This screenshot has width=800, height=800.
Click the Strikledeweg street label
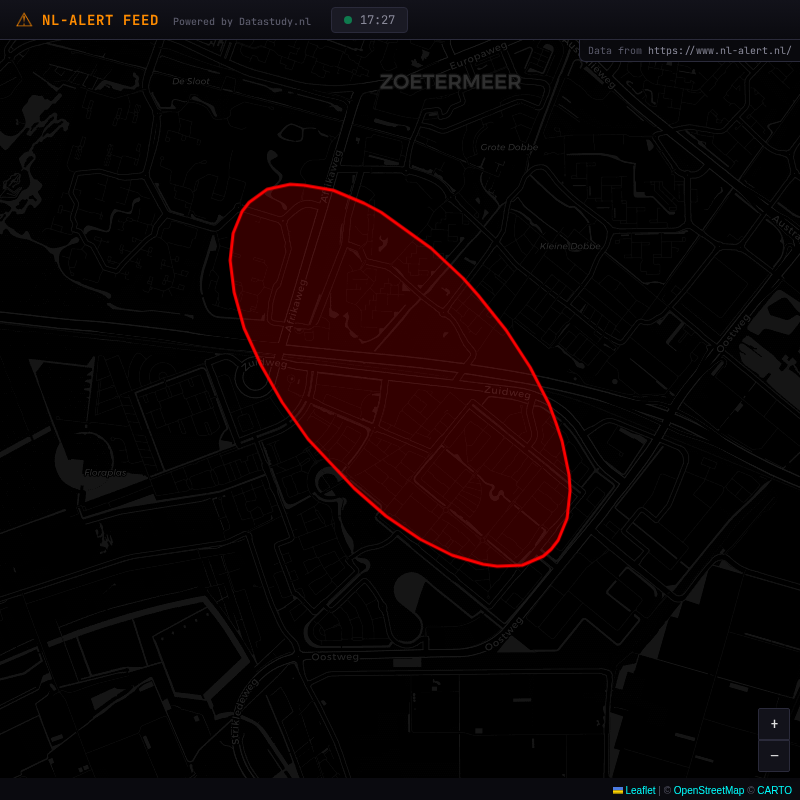coord(245,711)
